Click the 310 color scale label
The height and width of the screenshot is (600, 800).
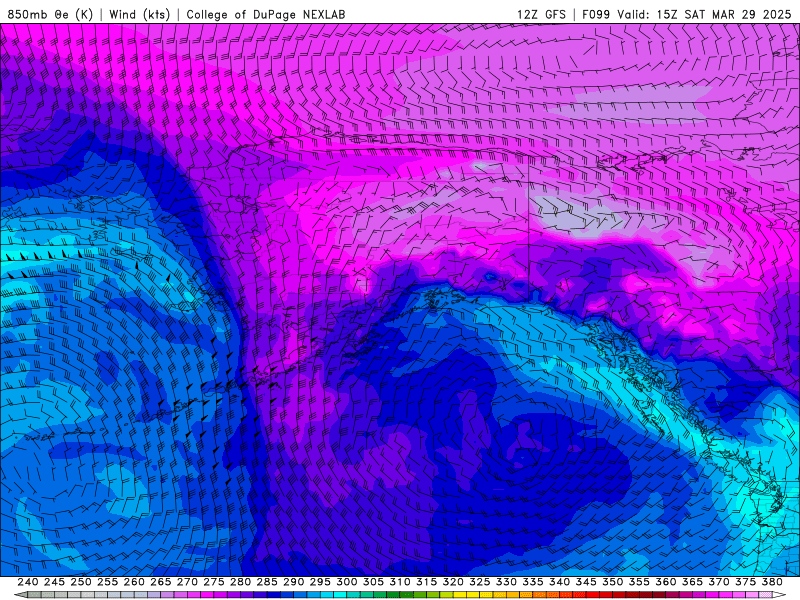click(x=399, y=582)
